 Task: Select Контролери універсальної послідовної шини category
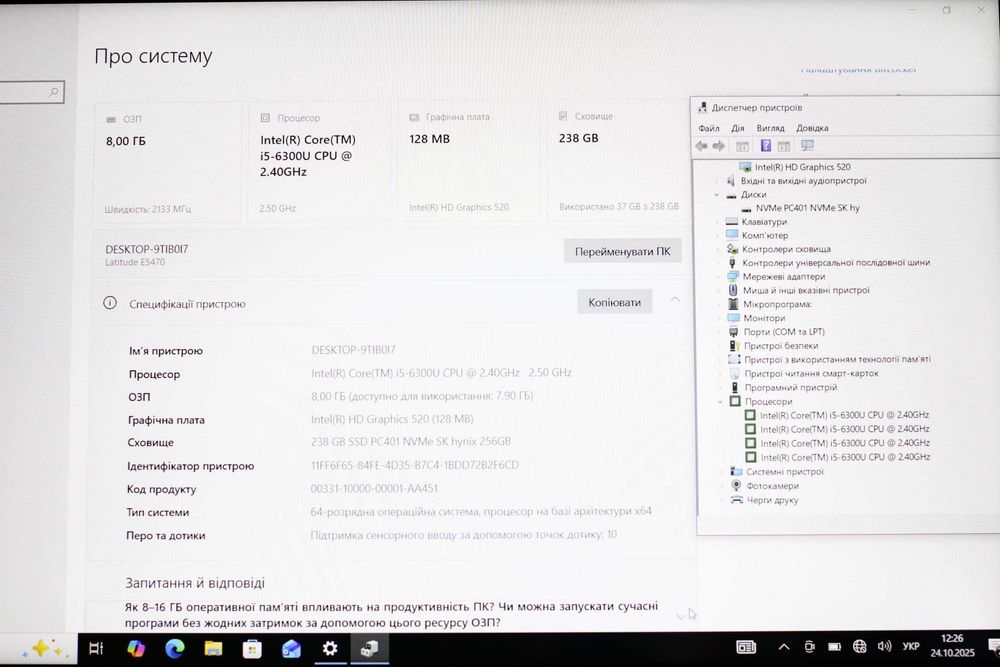point(835,263)
